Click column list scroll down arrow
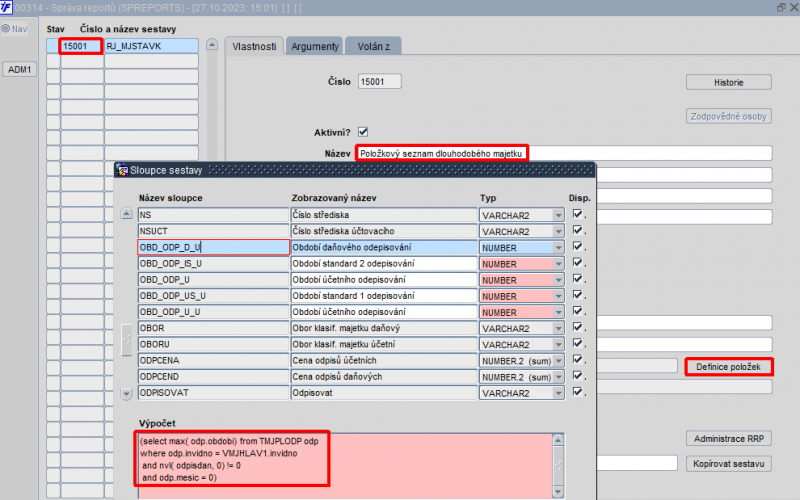Screen dimensions: 800x500 click(x=126, y=393)
